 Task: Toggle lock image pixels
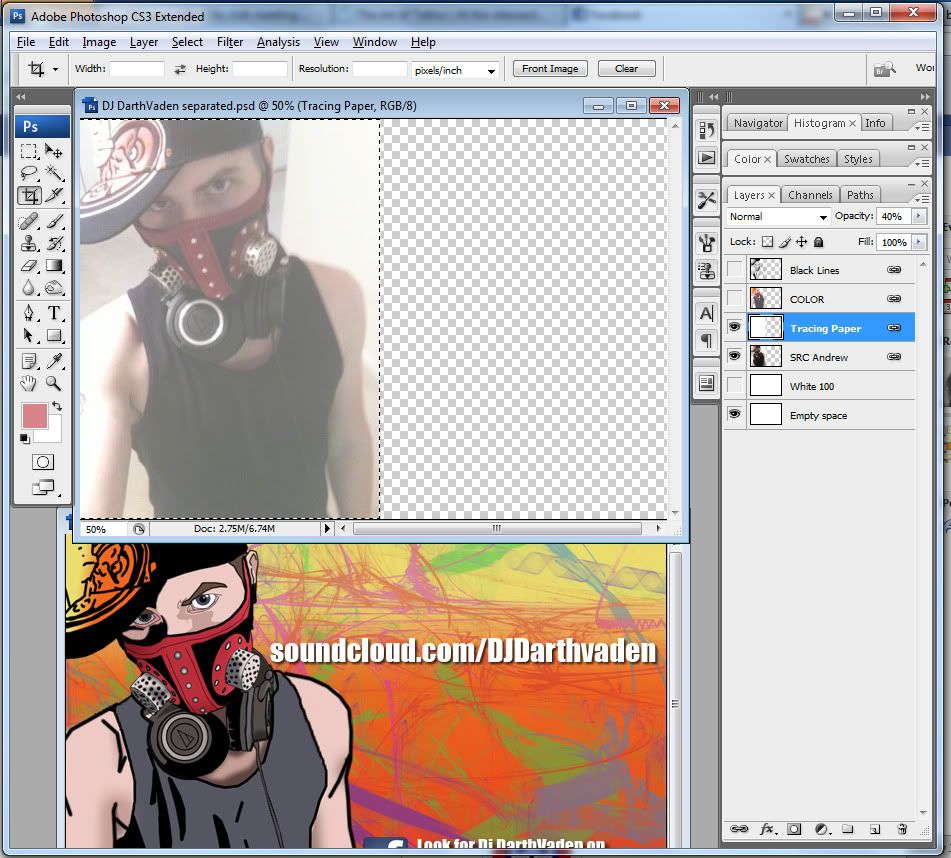[x=785, y=242]
